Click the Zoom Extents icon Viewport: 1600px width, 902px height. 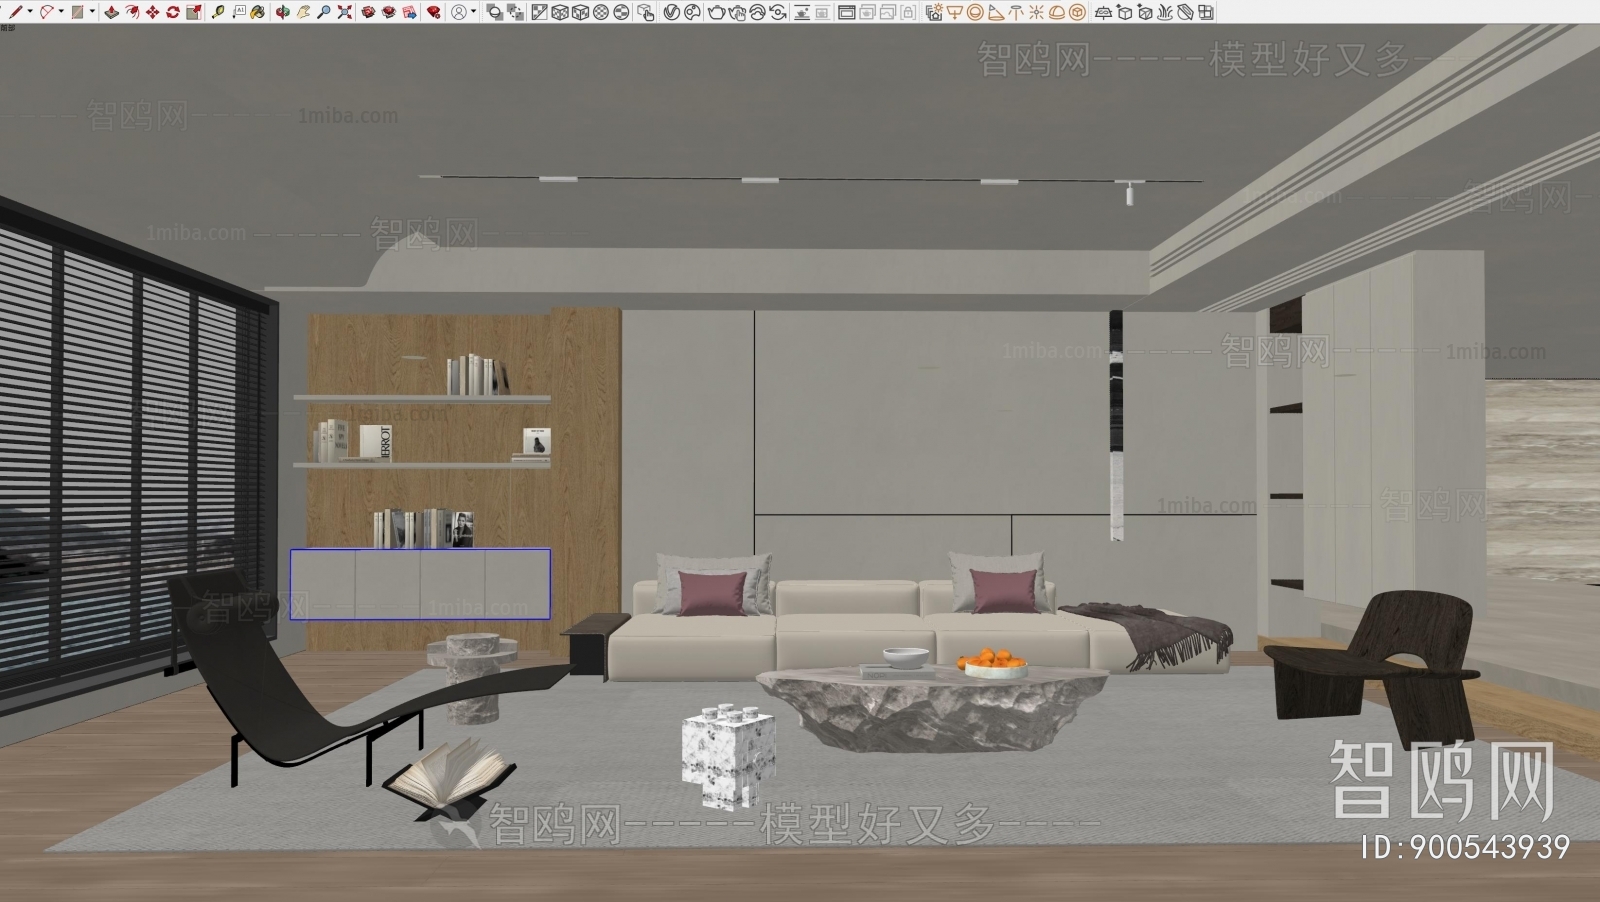pos(344,12)
